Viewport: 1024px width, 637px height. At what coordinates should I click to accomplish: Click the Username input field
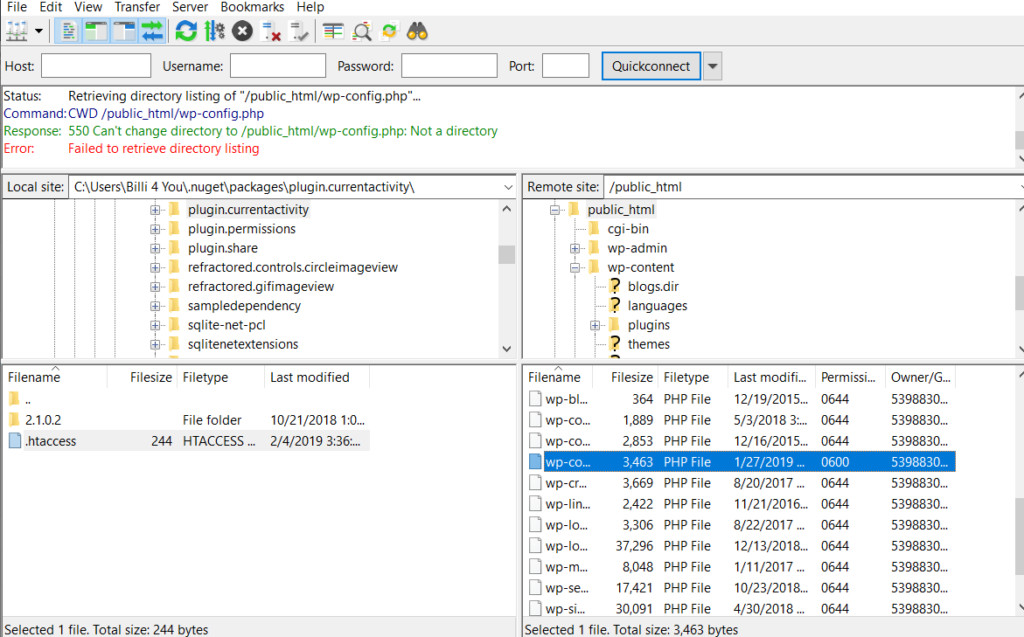278,66
